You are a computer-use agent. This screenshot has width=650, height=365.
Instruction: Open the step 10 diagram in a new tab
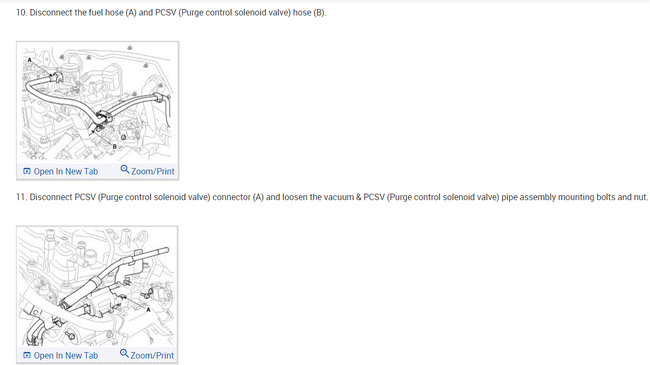pyautogui.click(x=61, y=171)
